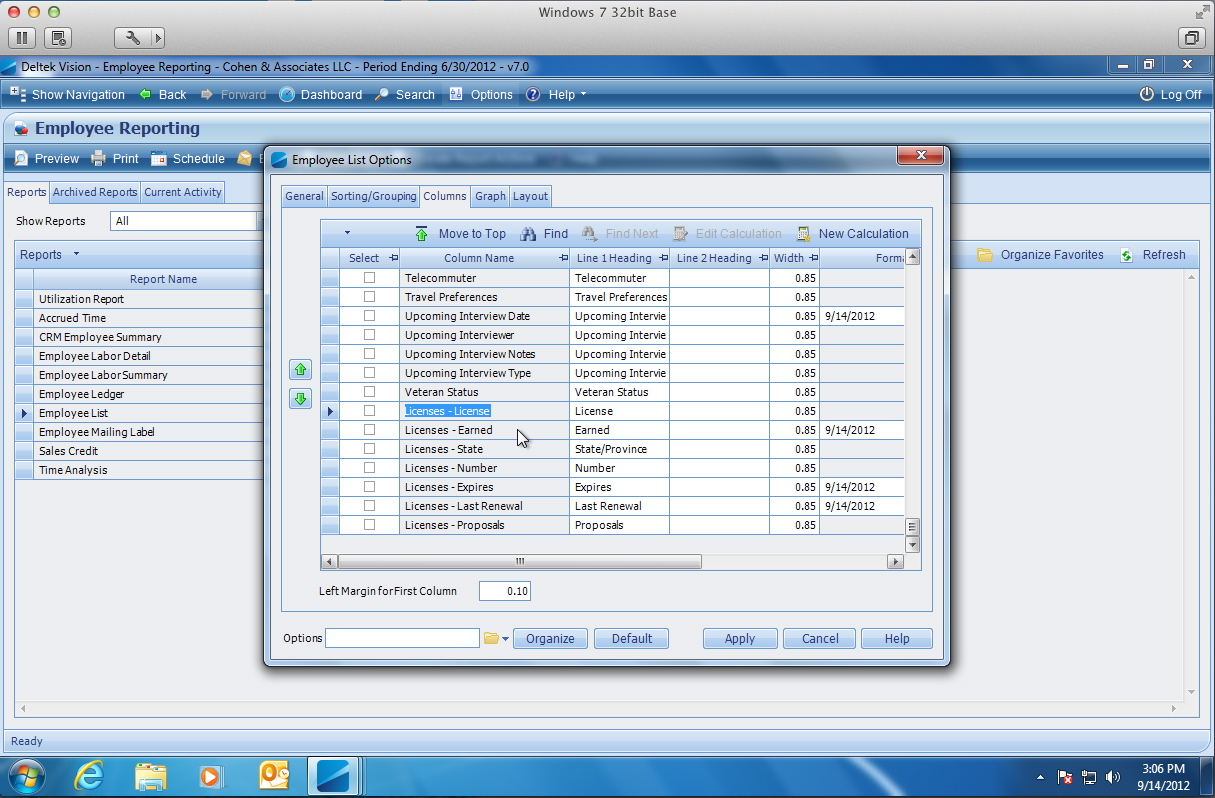Click the horizontal scrollbar in columns grid
Image resolution: width=1215 pixels, height=798 pixels.
tap(518, 562)
